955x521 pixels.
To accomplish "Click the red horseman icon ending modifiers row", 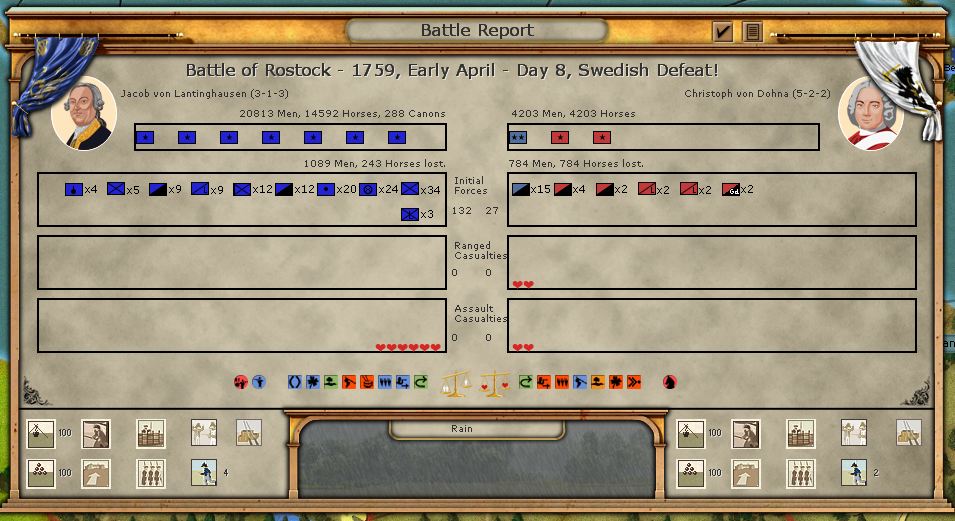I will (669, 382).
